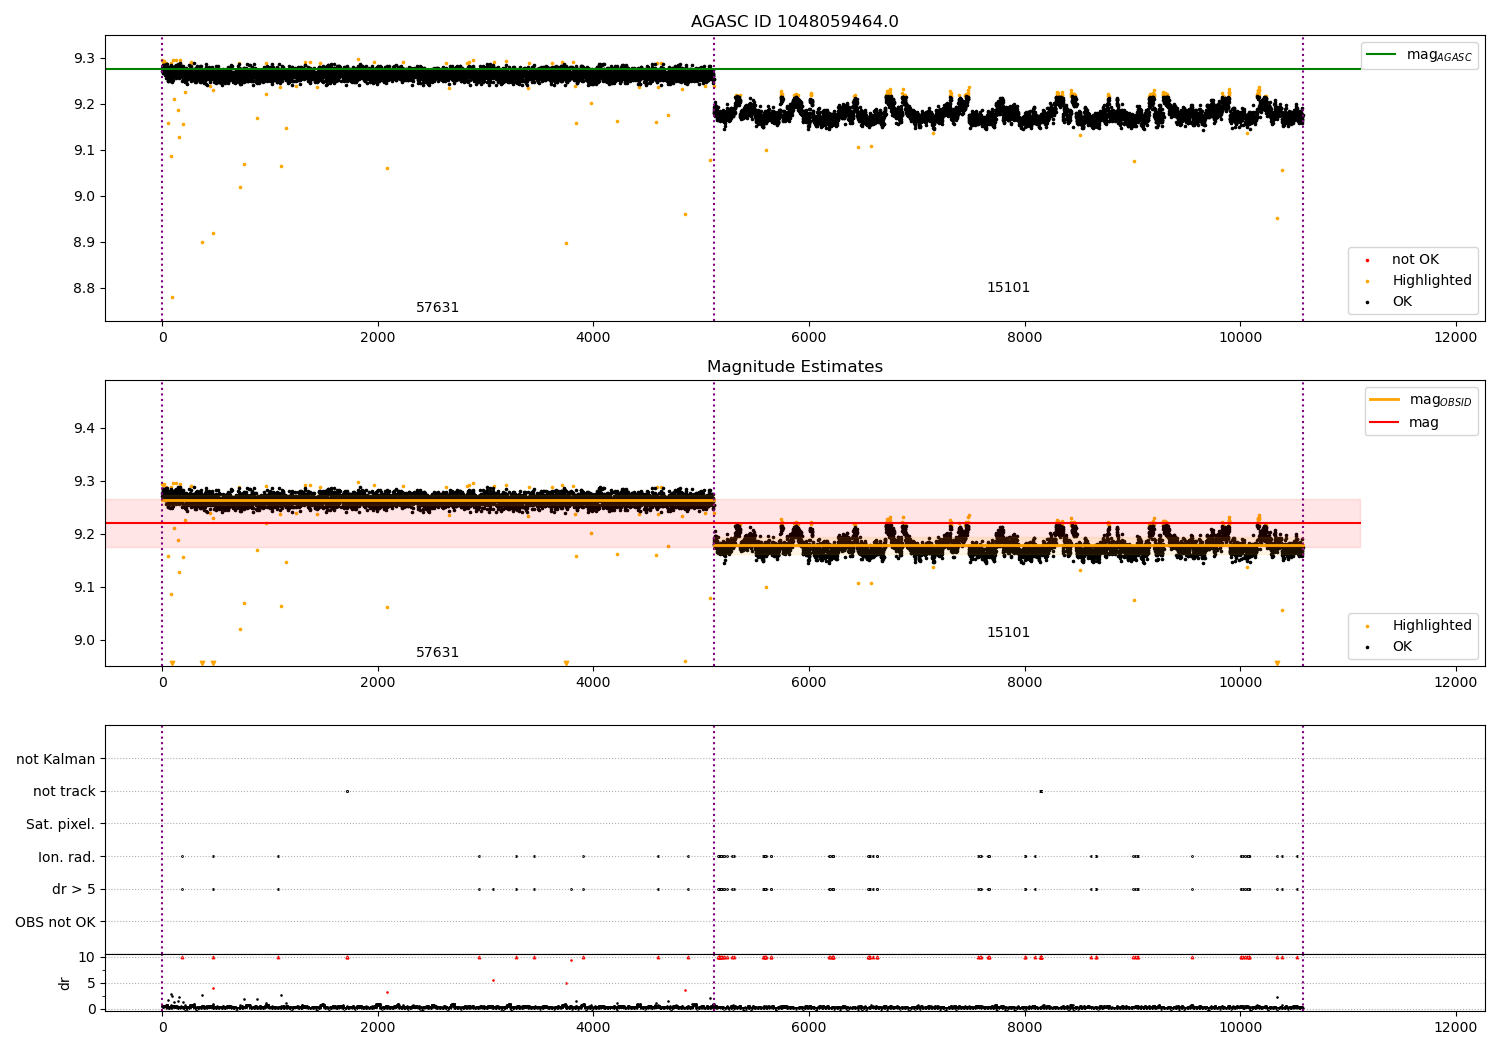This screenshot has width=1500, height=1050.
Task: Click the "not track" row label
Action: coord(64,792)
